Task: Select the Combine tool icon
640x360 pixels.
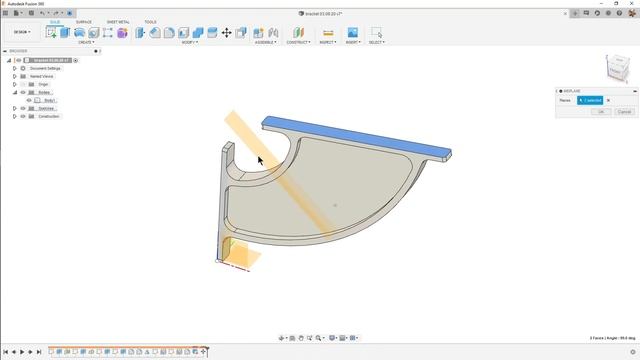Action: click(198, 33)
